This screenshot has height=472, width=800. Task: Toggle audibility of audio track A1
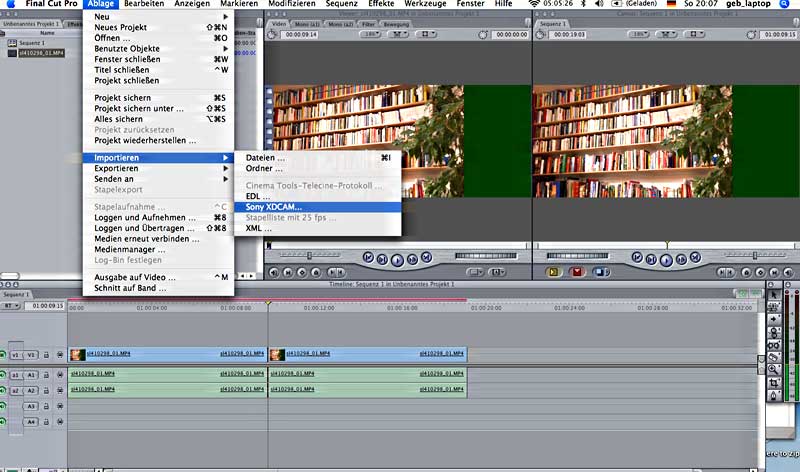(x=4, y=375)
